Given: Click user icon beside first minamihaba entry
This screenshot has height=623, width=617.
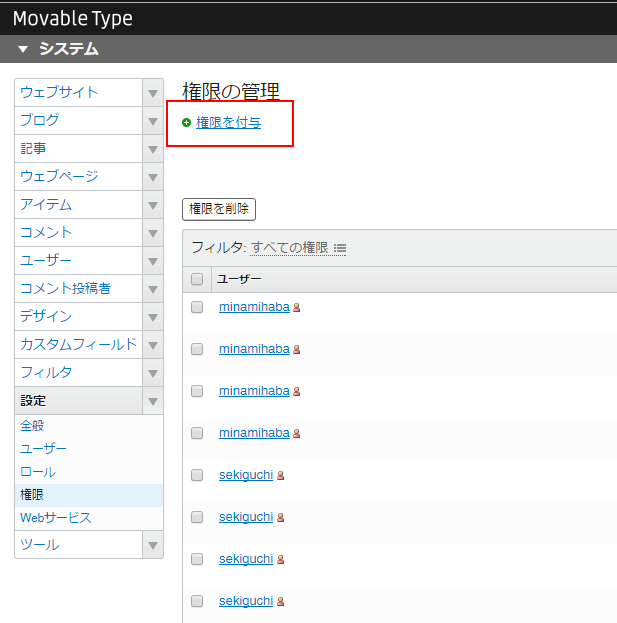Looking at the screenshot, I should (x=297, y=308).
